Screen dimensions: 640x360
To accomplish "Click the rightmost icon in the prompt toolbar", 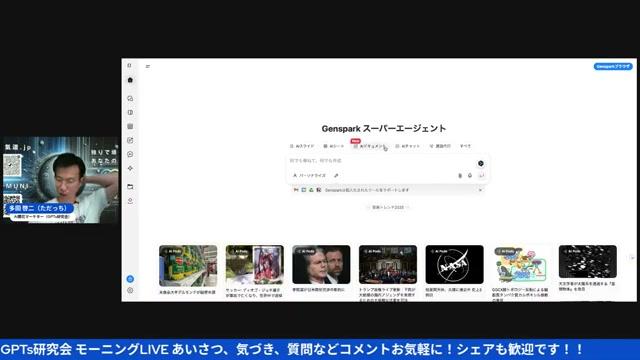I will (481, 176).
